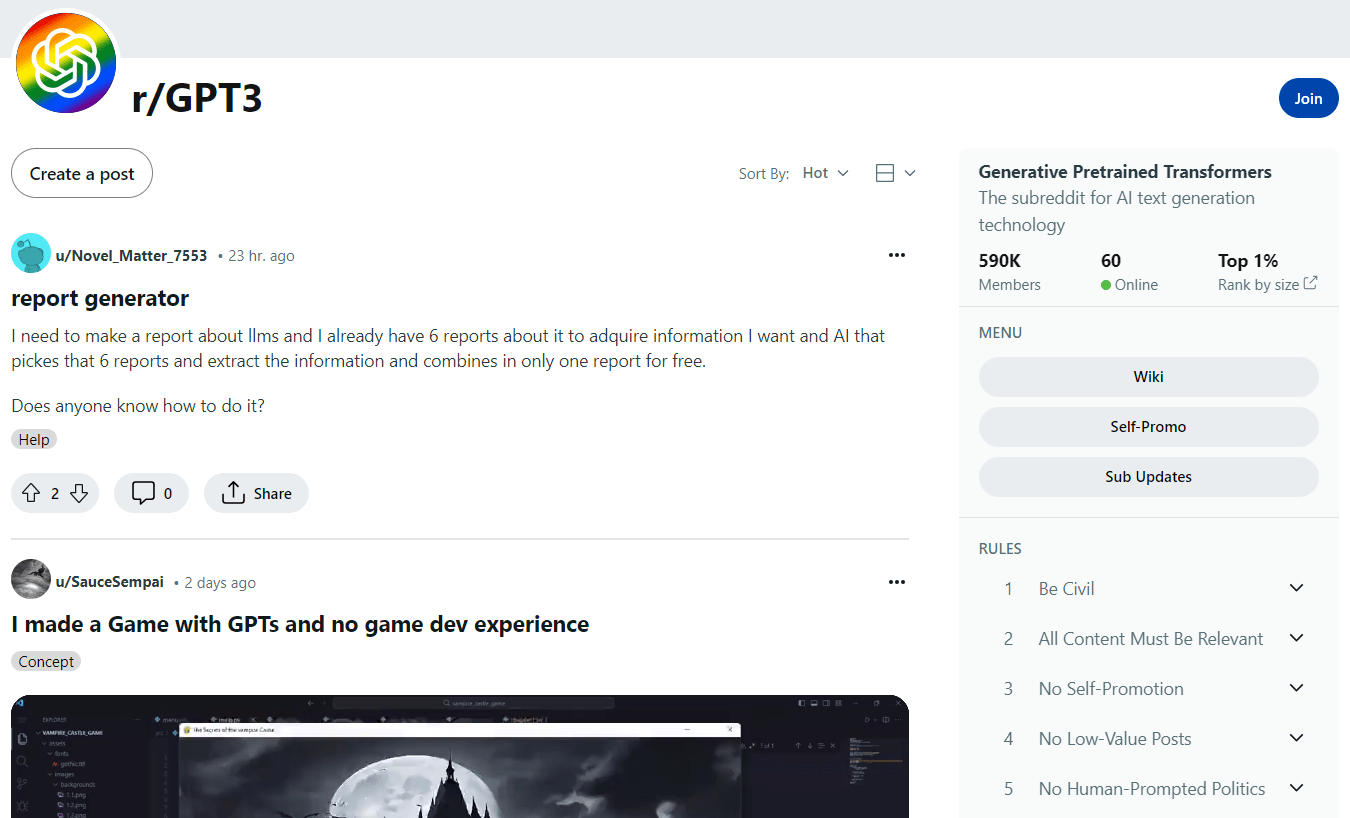Click the Rank by size label
The image size is (1350, 818).
[x=1258, y=285]
